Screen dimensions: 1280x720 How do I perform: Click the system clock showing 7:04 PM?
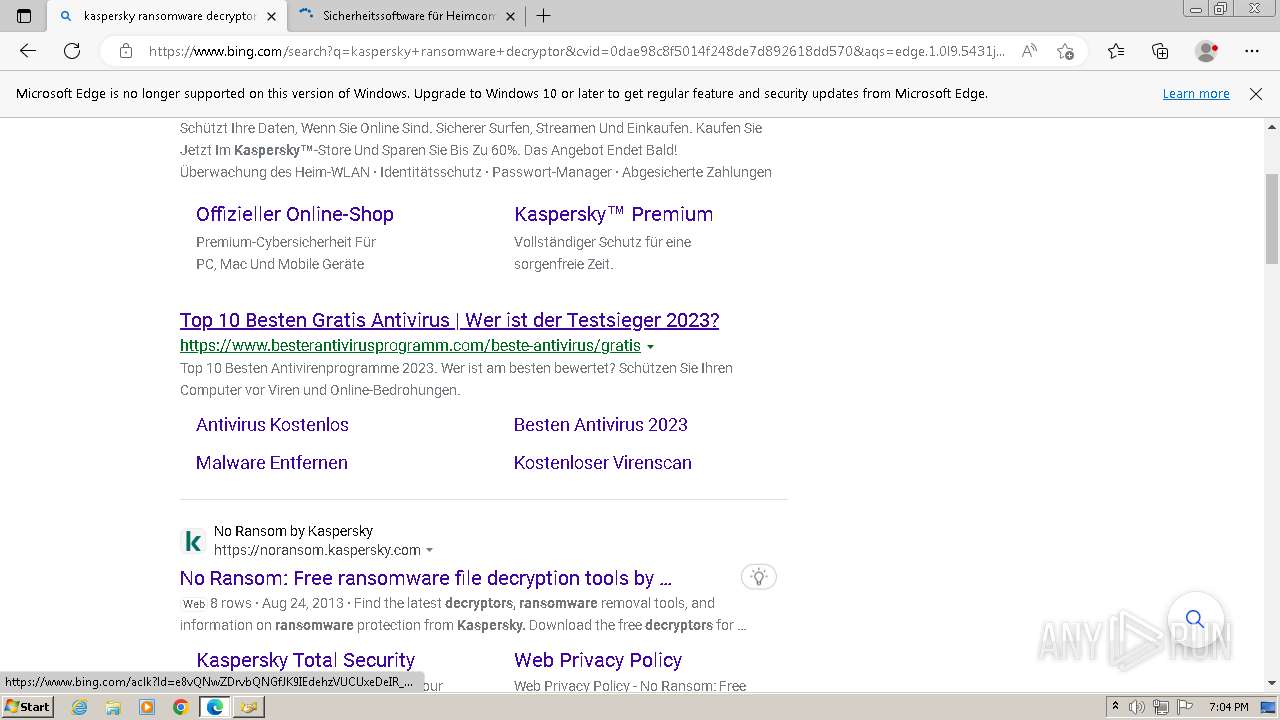(x=1228, y=707)
